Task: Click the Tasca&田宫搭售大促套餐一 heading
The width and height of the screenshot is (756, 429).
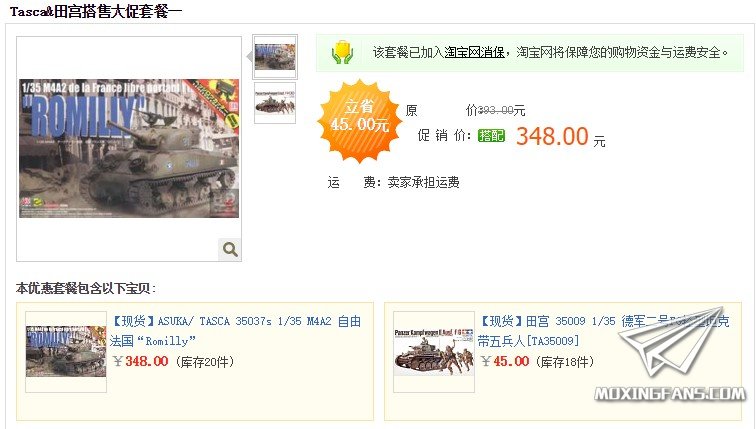Action: click(96, 11)
